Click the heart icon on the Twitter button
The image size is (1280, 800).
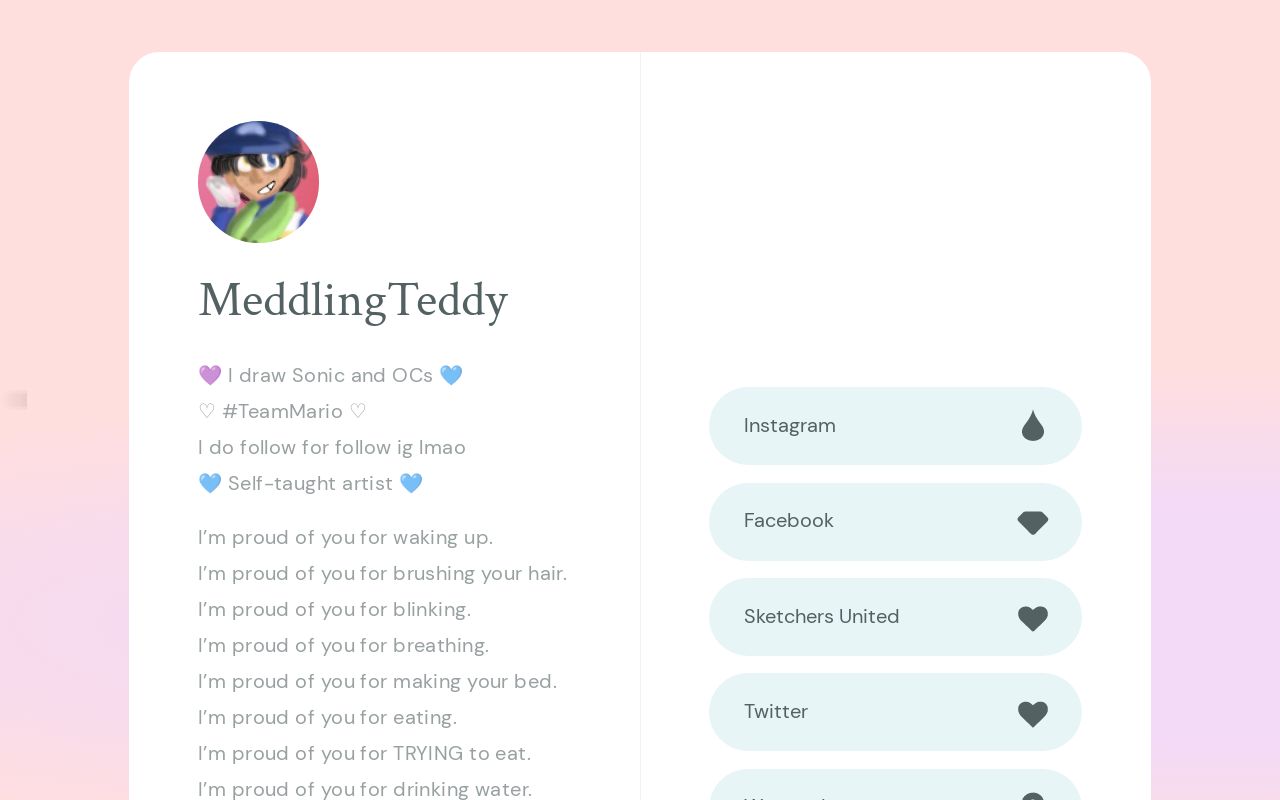pyautogui.click(x=1033, y=713)
